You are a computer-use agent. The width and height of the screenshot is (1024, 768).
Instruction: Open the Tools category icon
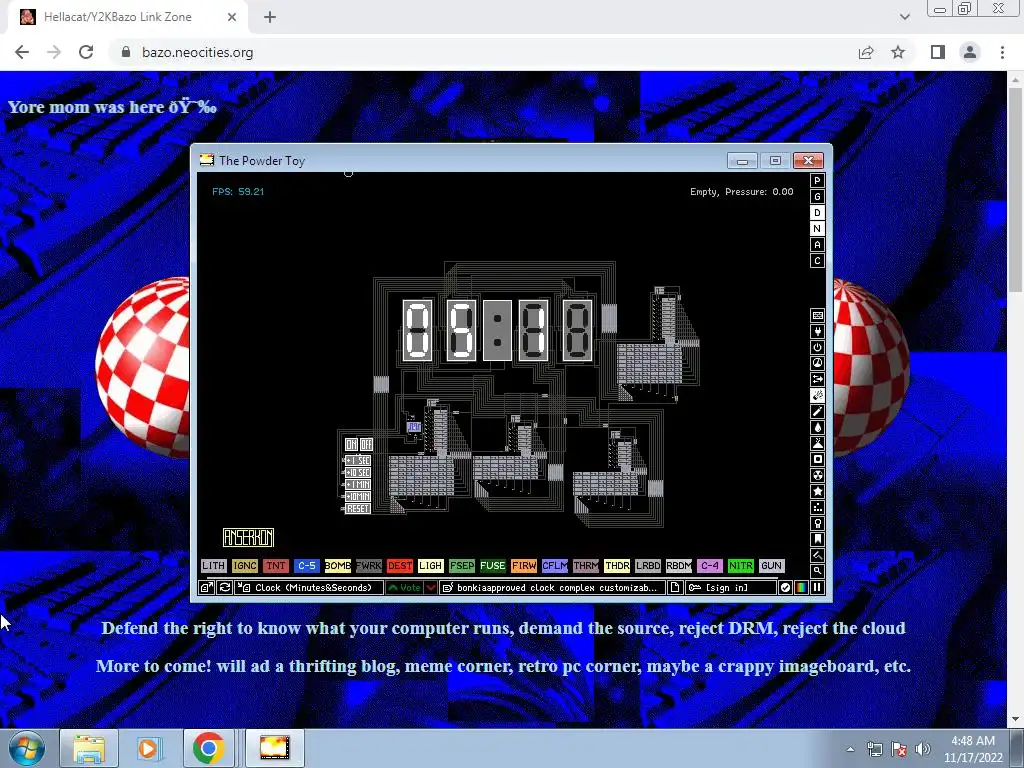[x=817, y=524]
